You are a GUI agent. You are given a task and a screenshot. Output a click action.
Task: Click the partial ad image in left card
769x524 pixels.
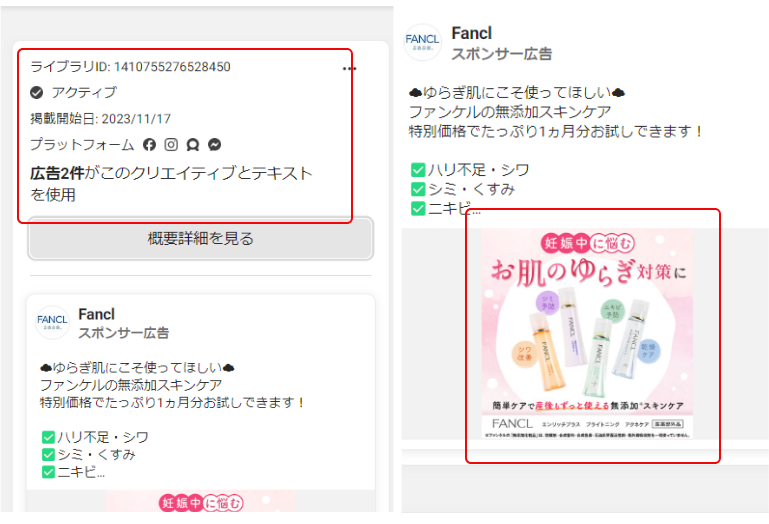(x=200, y=503)
